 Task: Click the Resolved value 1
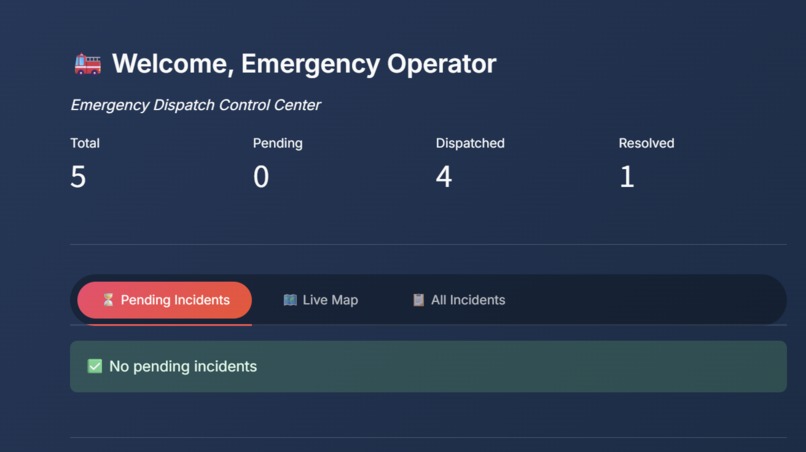pyautogui.click(x=627, y=177)
